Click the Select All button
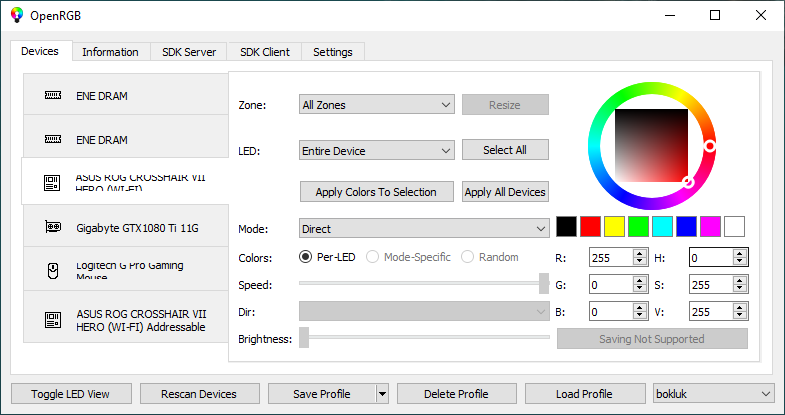This screenshot has height=415, width=785. coord(505,150)
